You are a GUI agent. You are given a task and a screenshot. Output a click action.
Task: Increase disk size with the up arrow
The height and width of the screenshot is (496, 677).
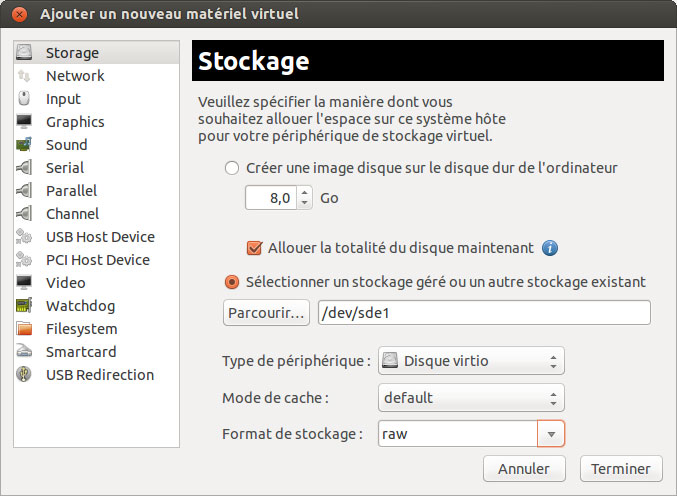pos(305,193)
